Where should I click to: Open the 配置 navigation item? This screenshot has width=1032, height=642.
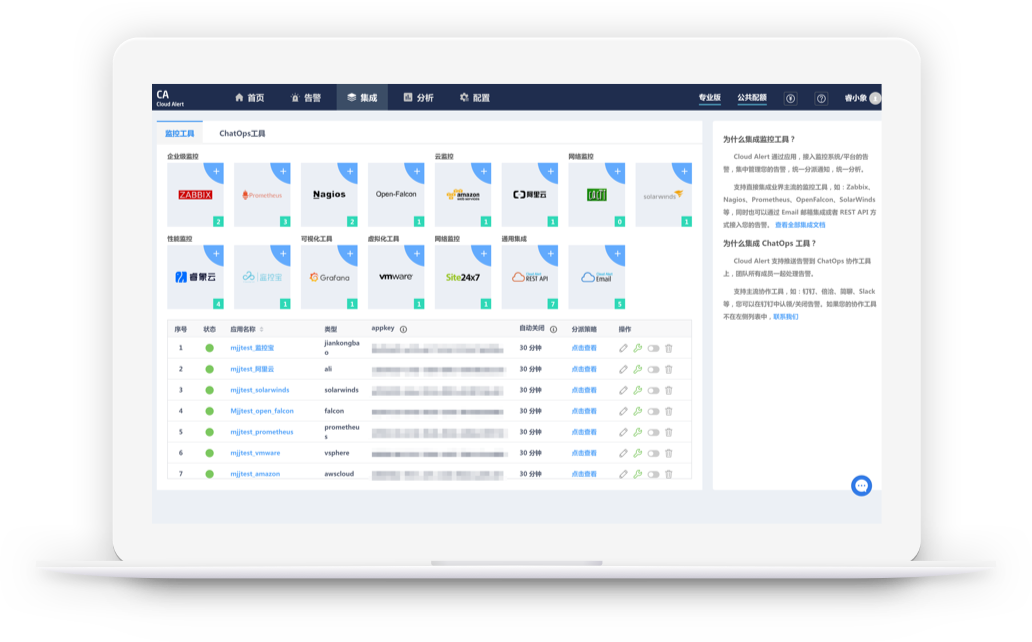(x=475, y=97)
